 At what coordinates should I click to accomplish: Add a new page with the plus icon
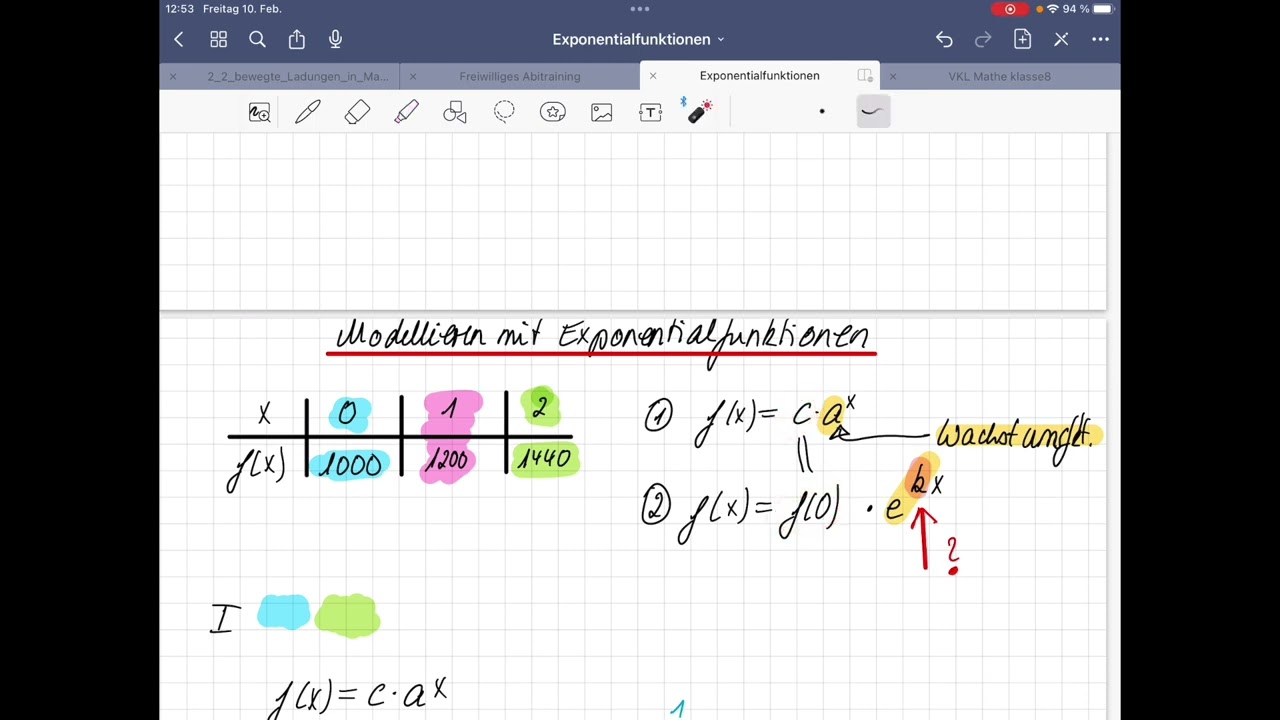[1022, 39]
